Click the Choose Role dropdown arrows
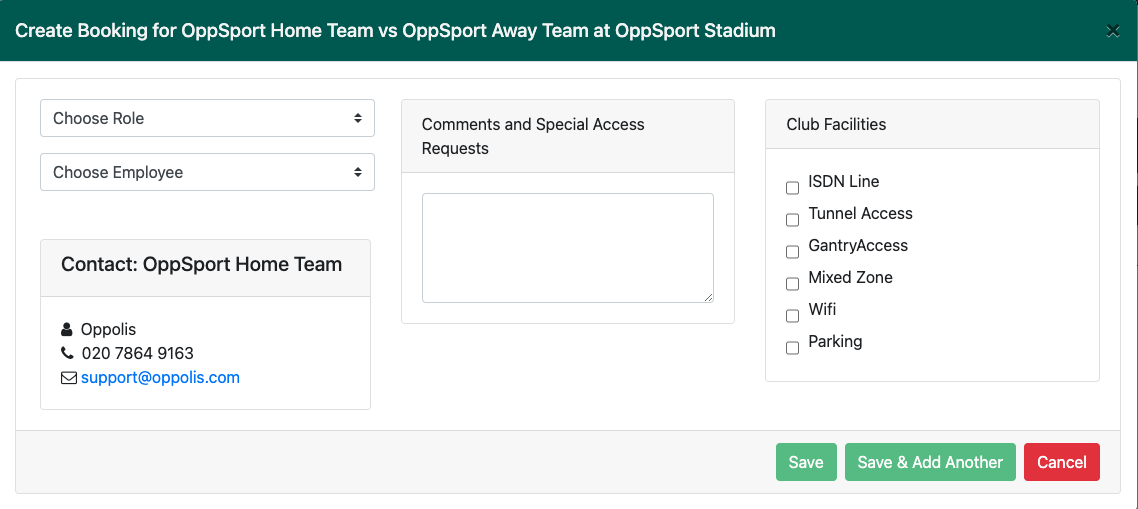The height and width of the screenshot is (509, 1138). coord(358,118)
